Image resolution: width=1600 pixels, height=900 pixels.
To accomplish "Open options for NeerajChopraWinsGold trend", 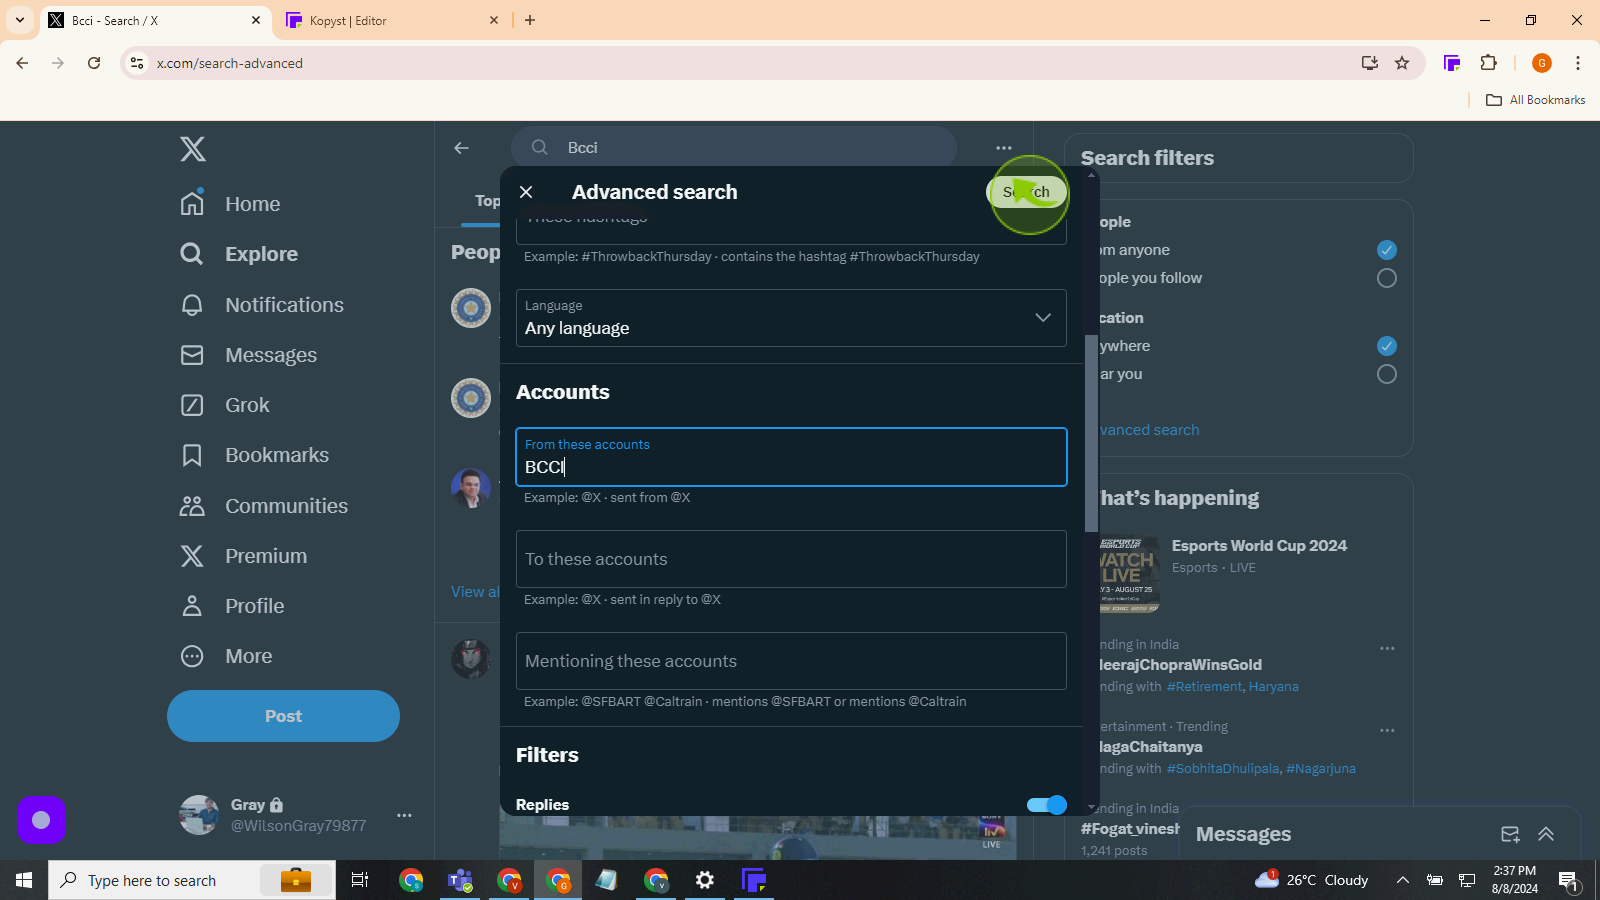I will [1387, 648].
